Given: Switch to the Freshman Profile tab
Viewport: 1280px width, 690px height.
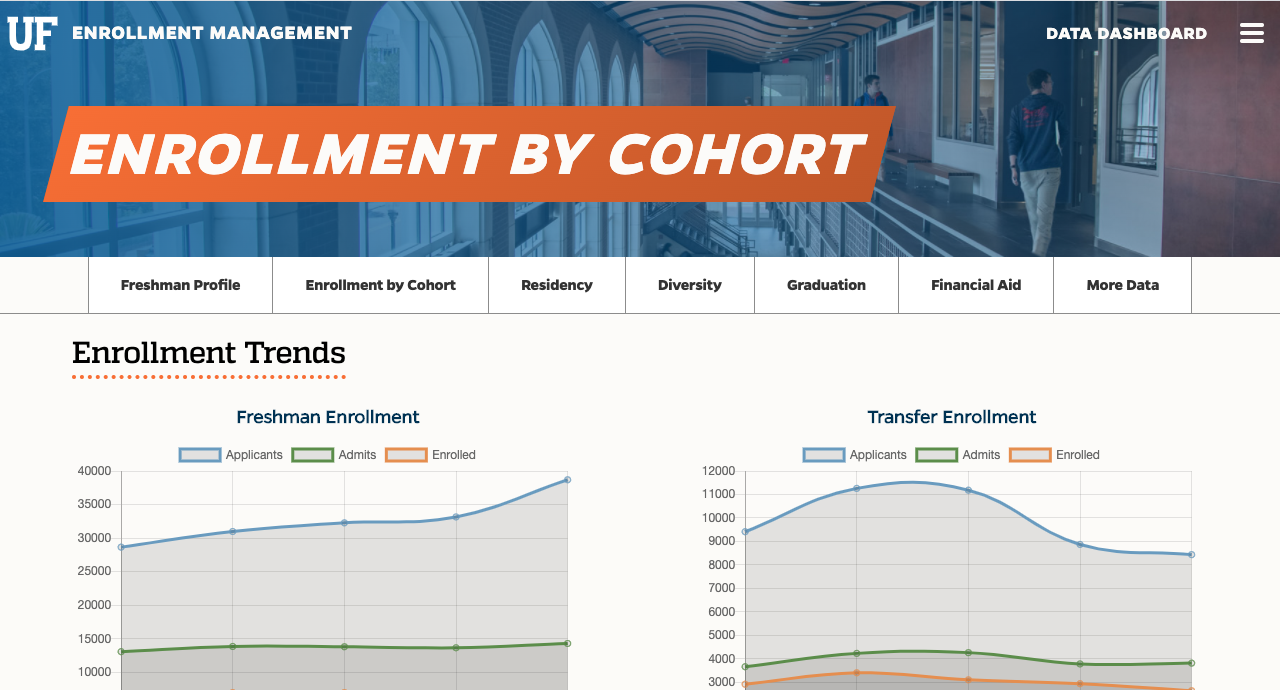Looking at the screenshot, I should (180, 285).
